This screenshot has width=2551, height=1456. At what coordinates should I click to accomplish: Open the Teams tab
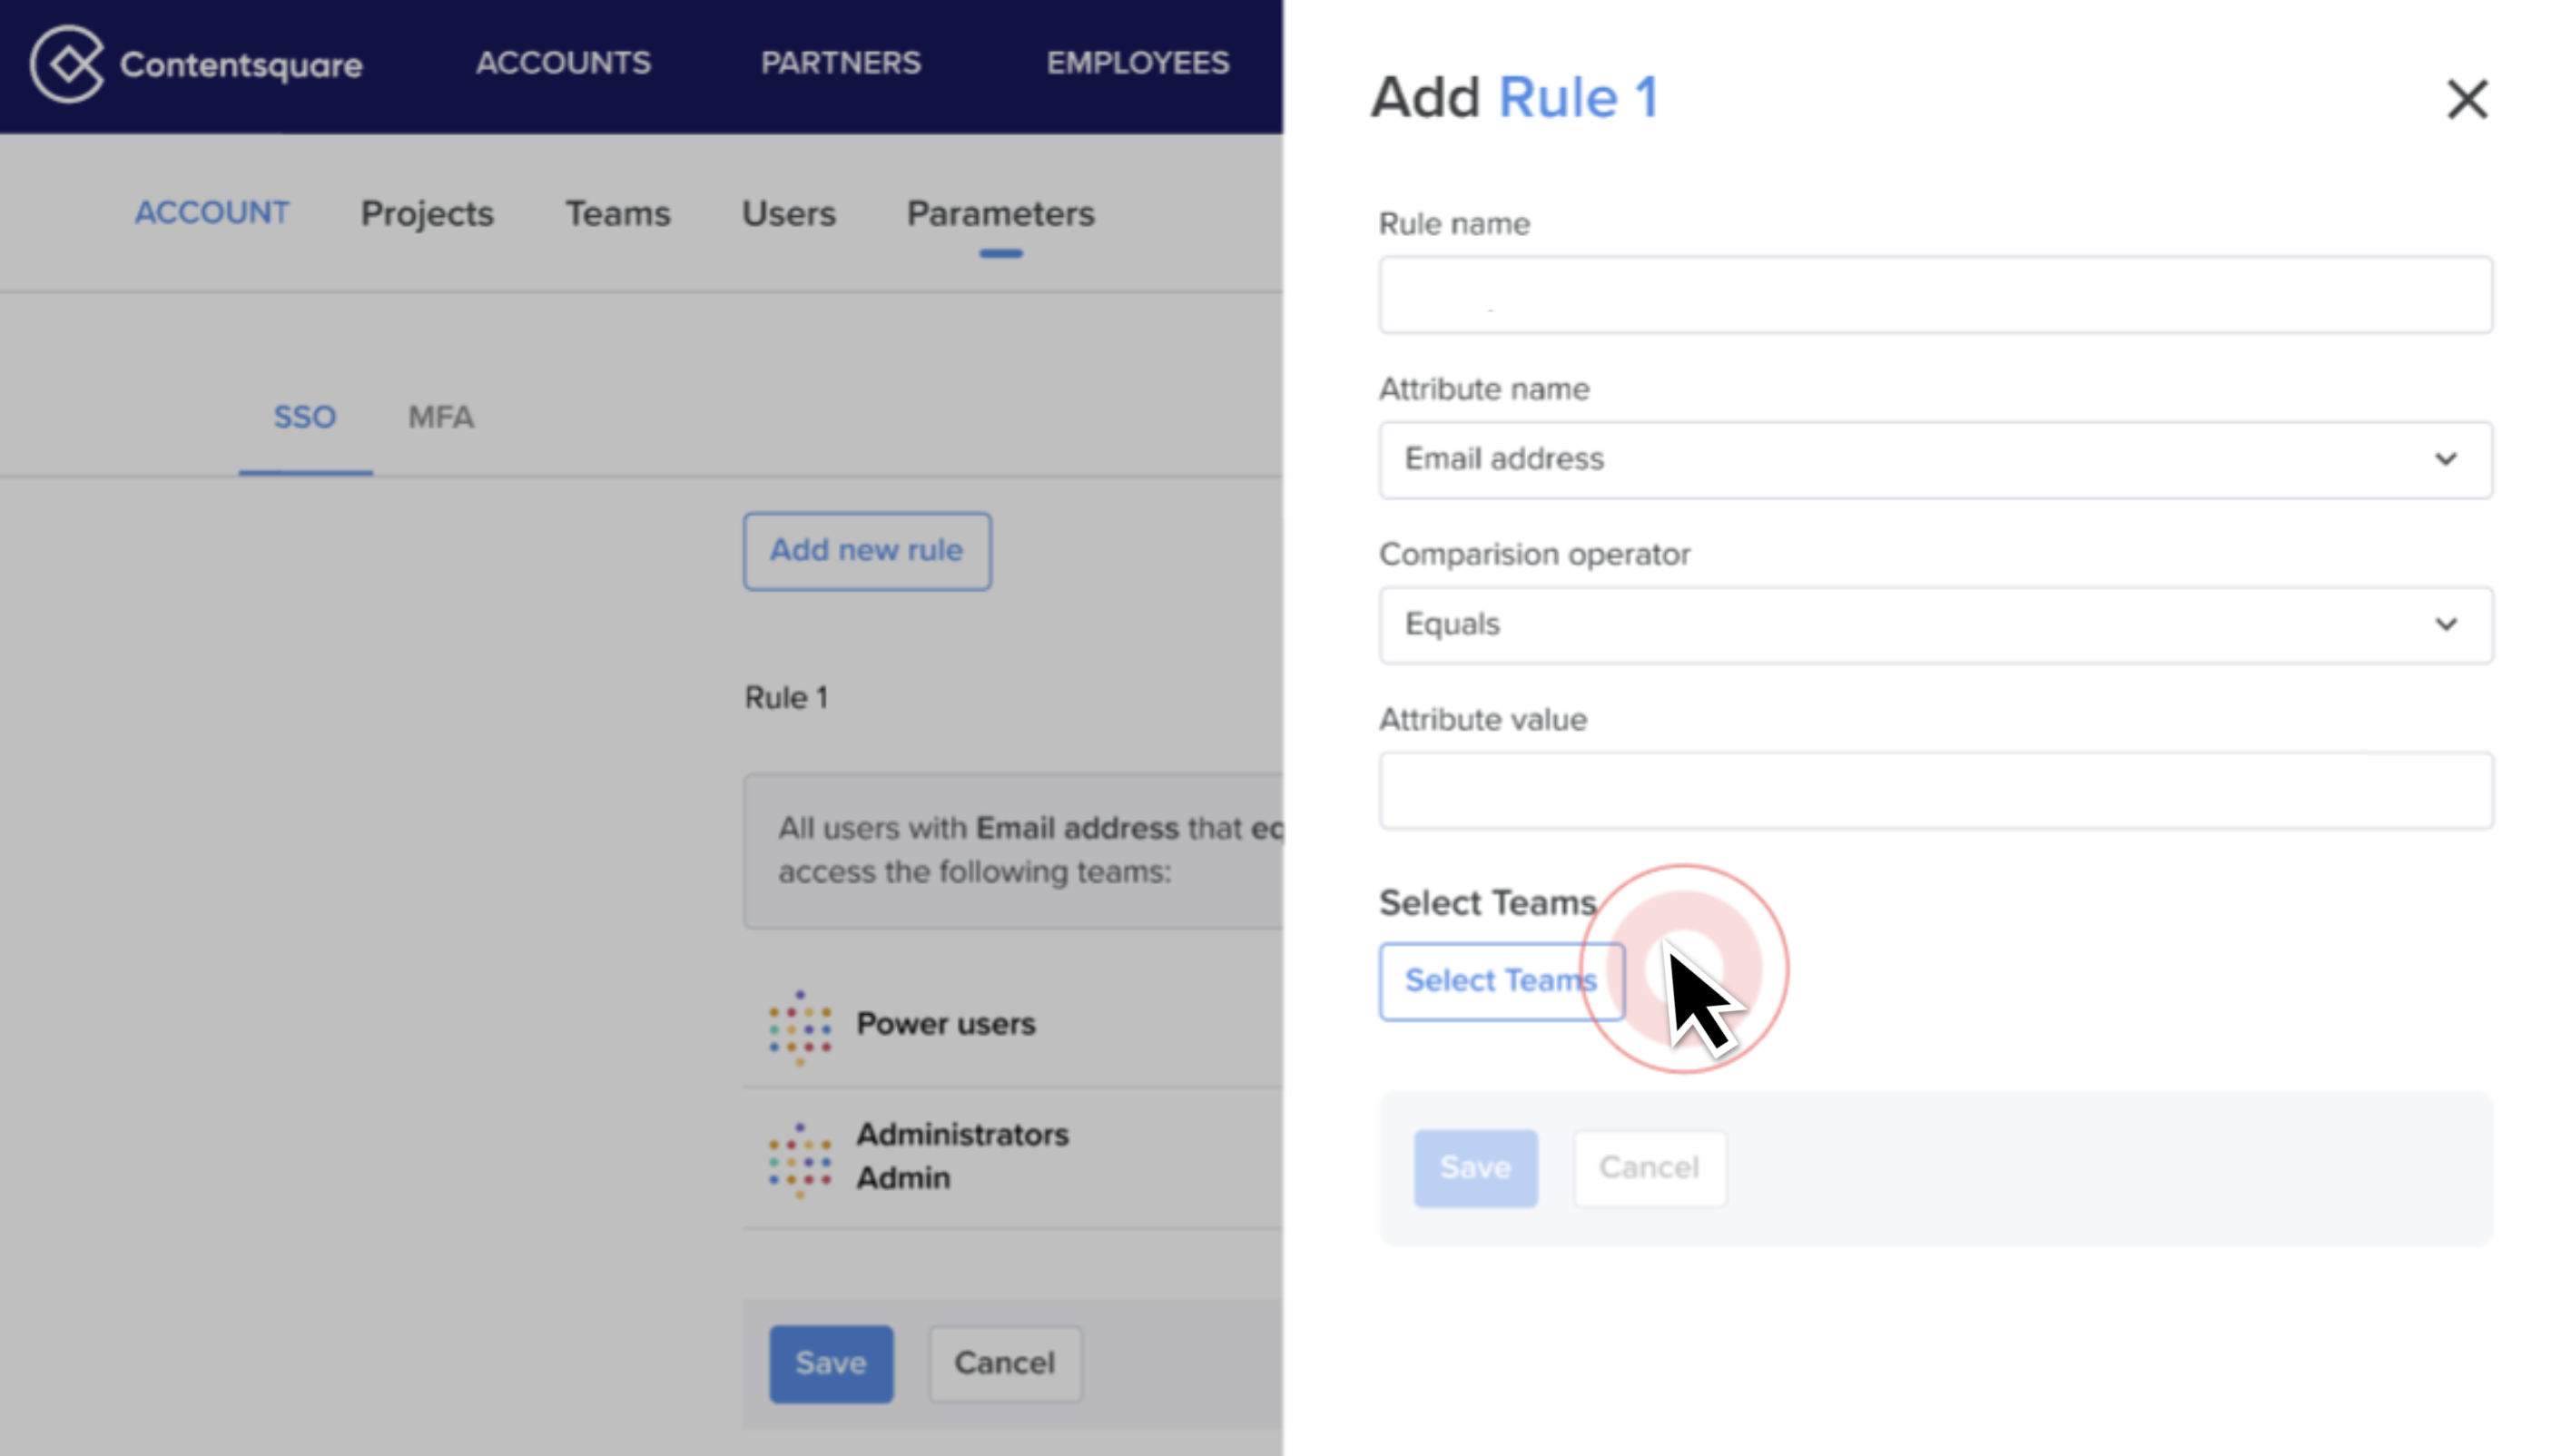click(618, 213)
